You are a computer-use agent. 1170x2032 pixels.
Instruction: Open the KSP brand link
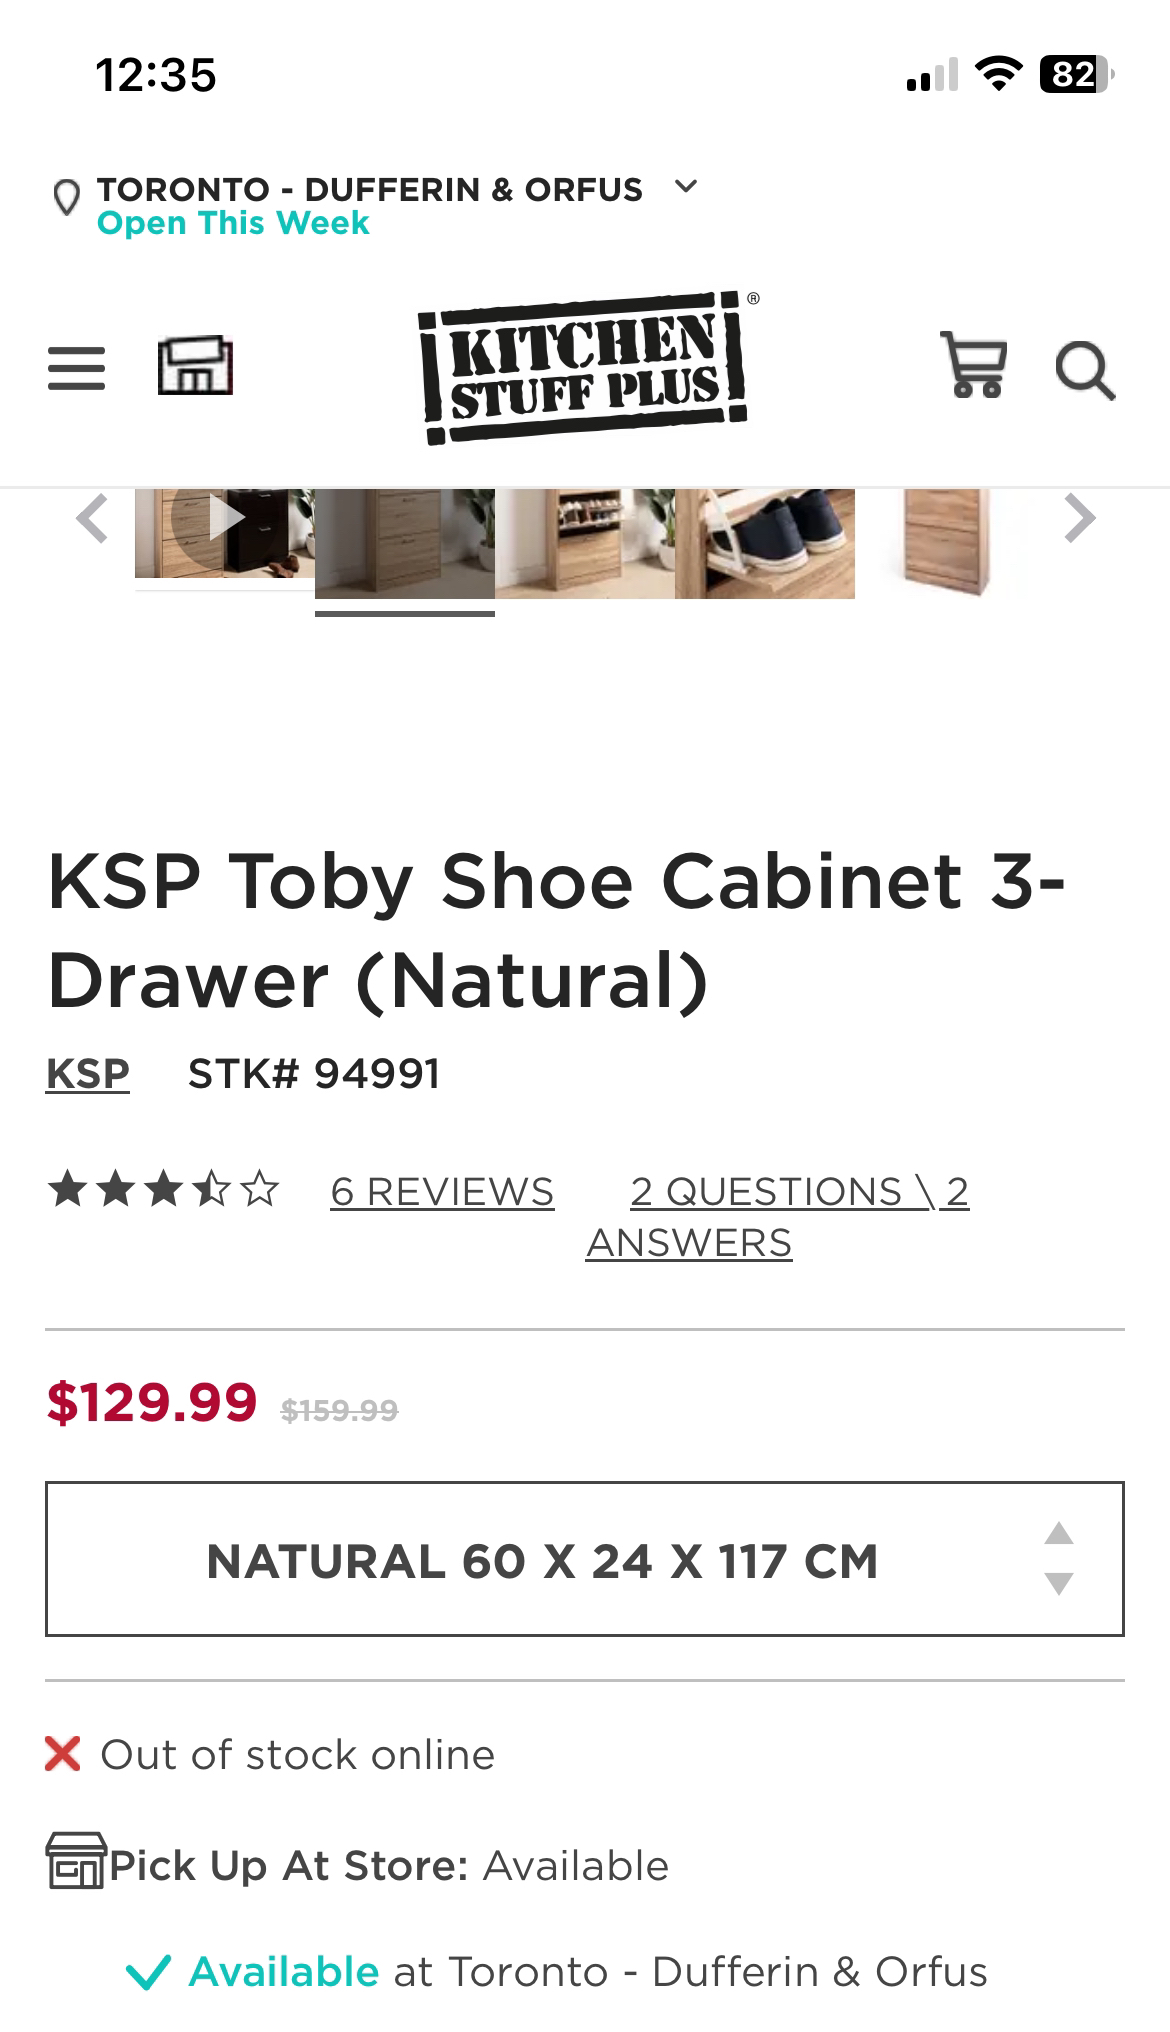88,1074
